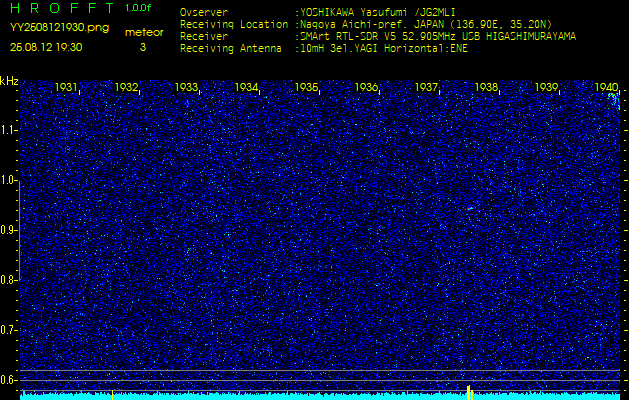Image resolution: width=629 pixels, height=400 pixels.
Task: Click the 1934 time marker
Action: 246,87
